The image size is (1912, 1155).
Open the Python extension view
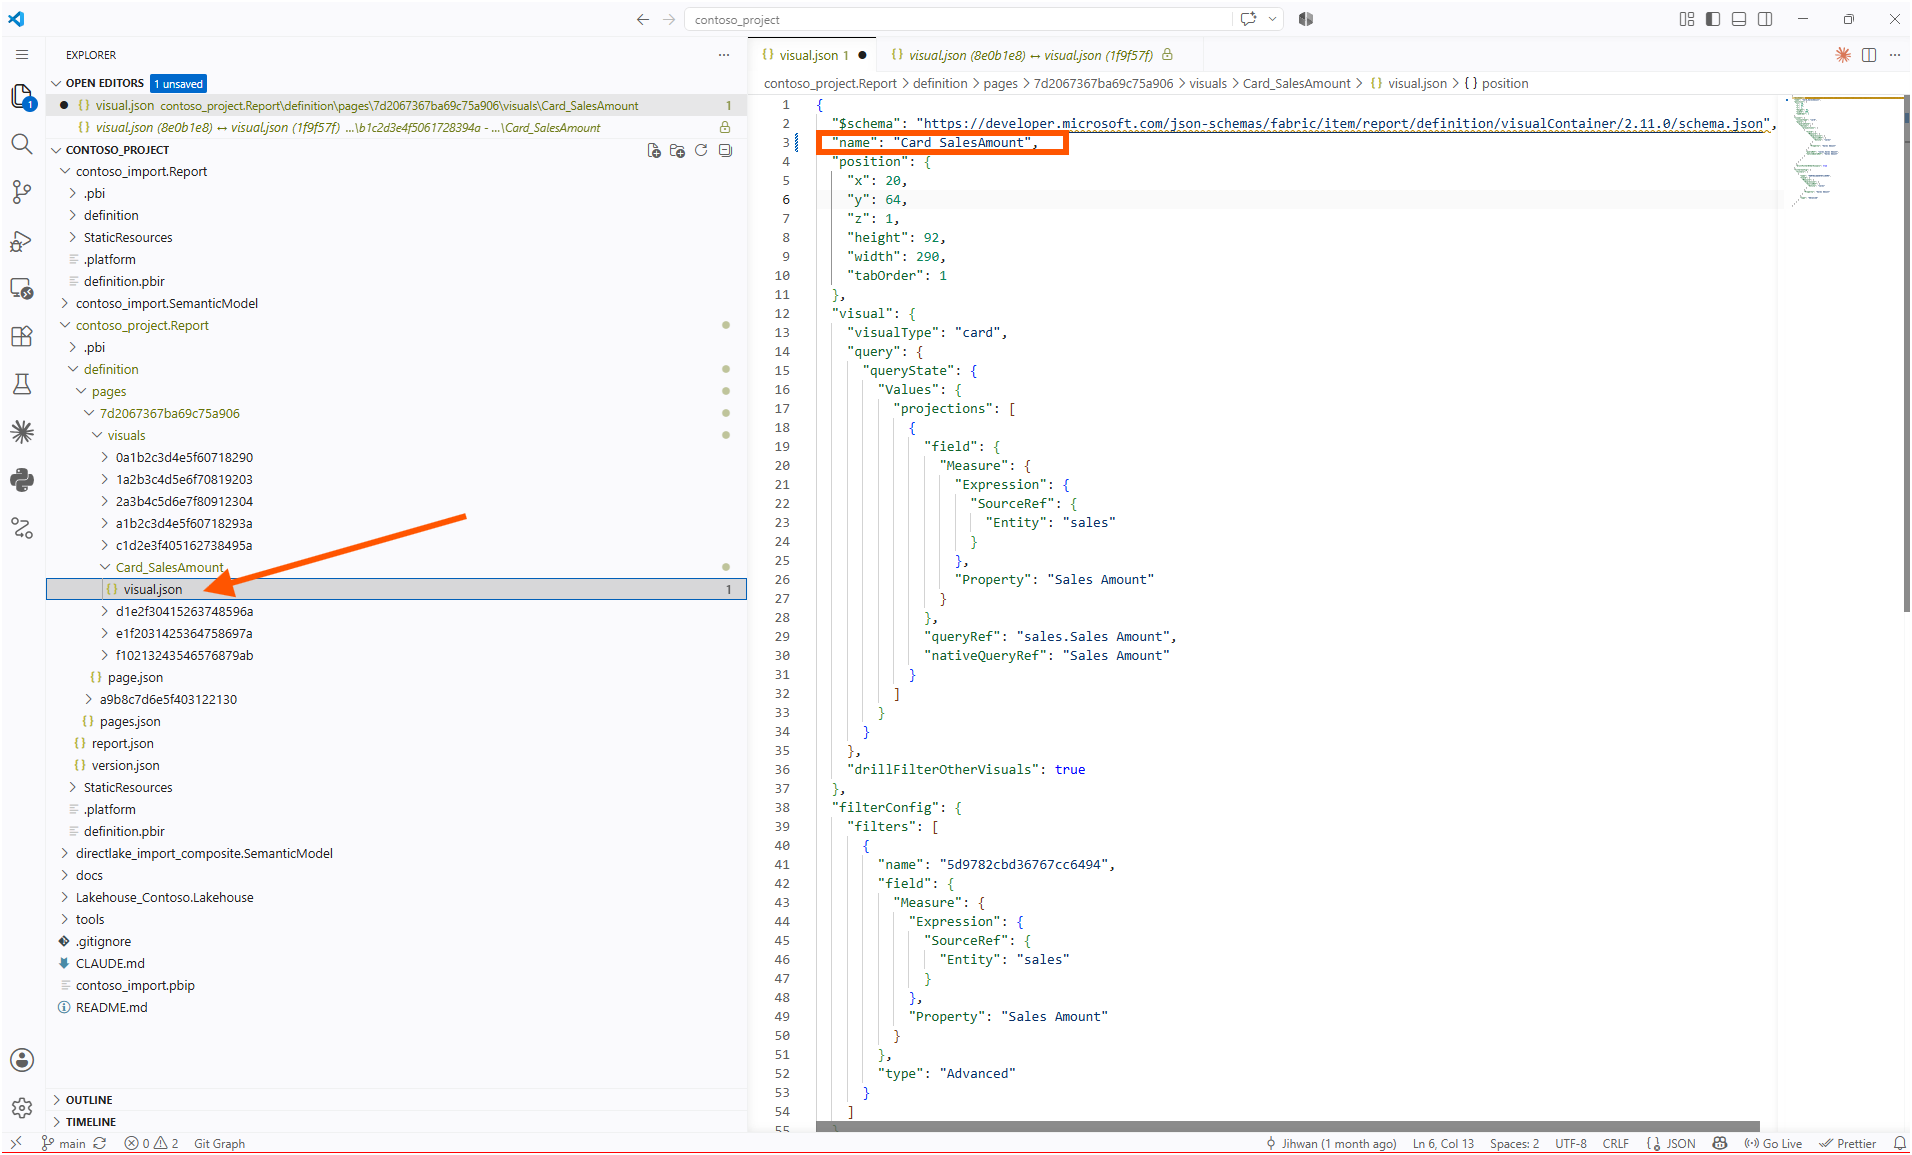click(x=22, y=480)
